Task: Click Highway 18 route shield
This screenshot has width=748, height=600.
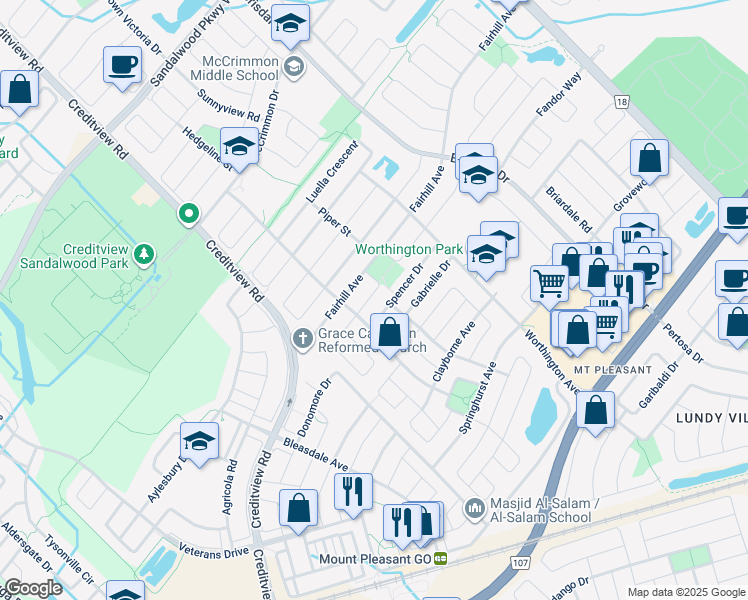Action: 622,102
